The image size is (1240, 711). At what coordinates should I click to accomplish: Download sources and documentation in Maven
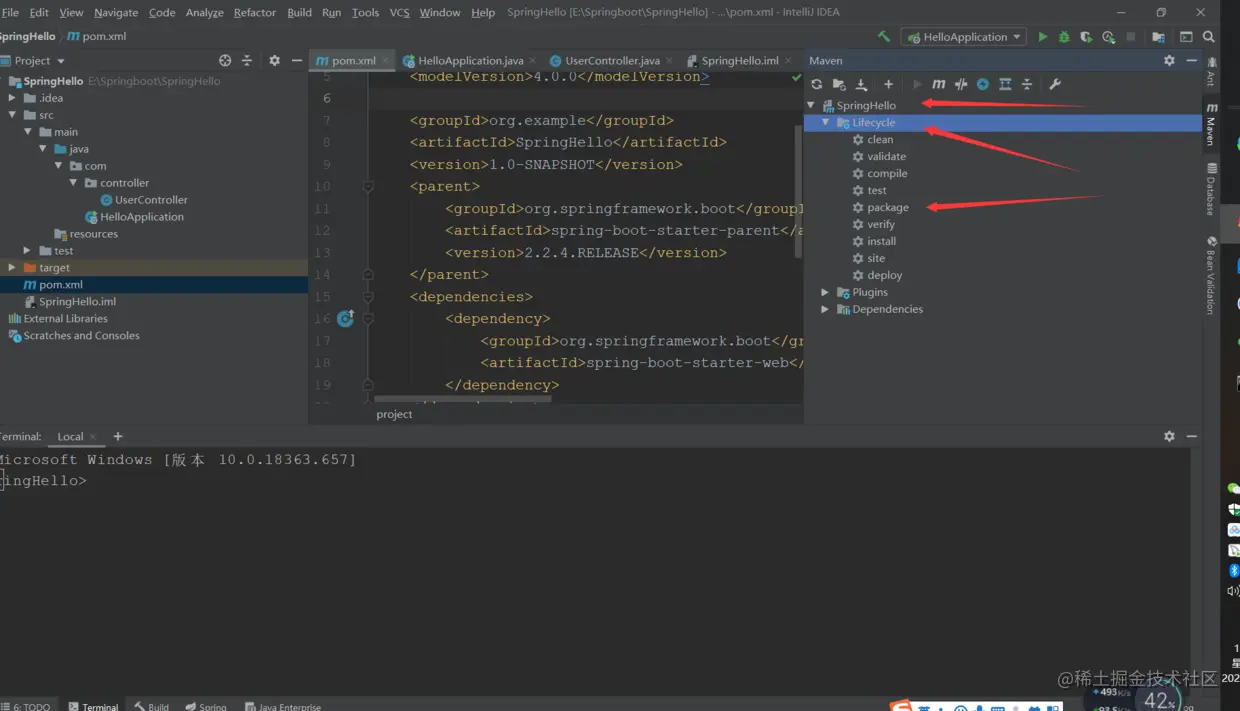[x=862, y=84]
